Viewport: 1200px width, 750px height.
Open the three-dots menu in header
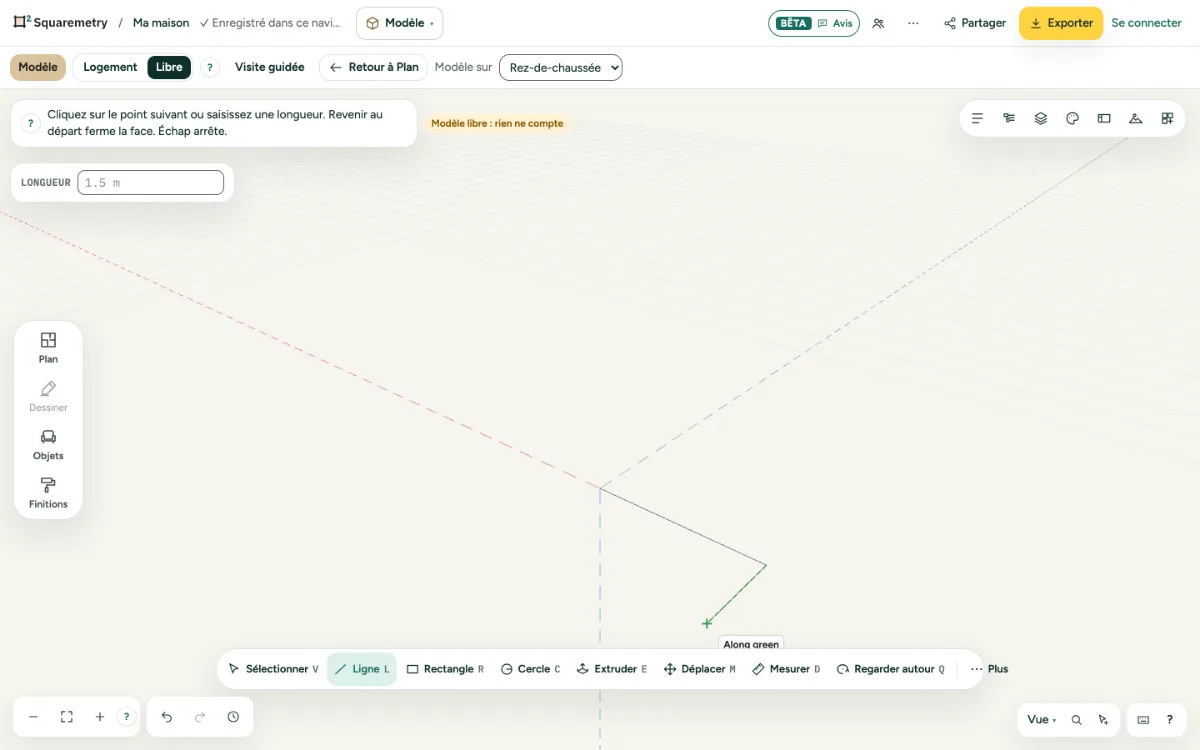913,23
